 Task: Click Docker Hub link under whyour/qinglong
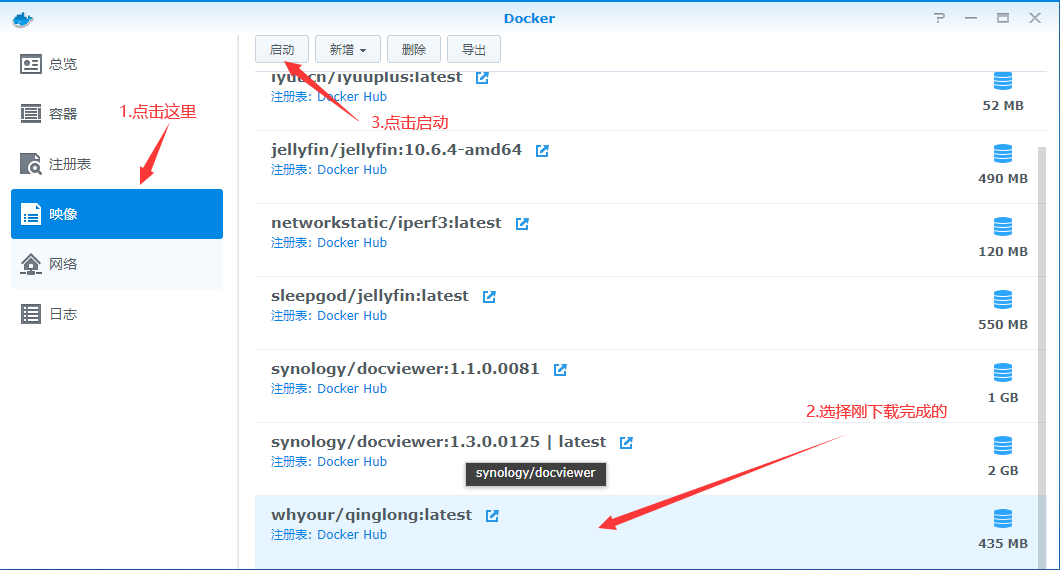[352, 535]
